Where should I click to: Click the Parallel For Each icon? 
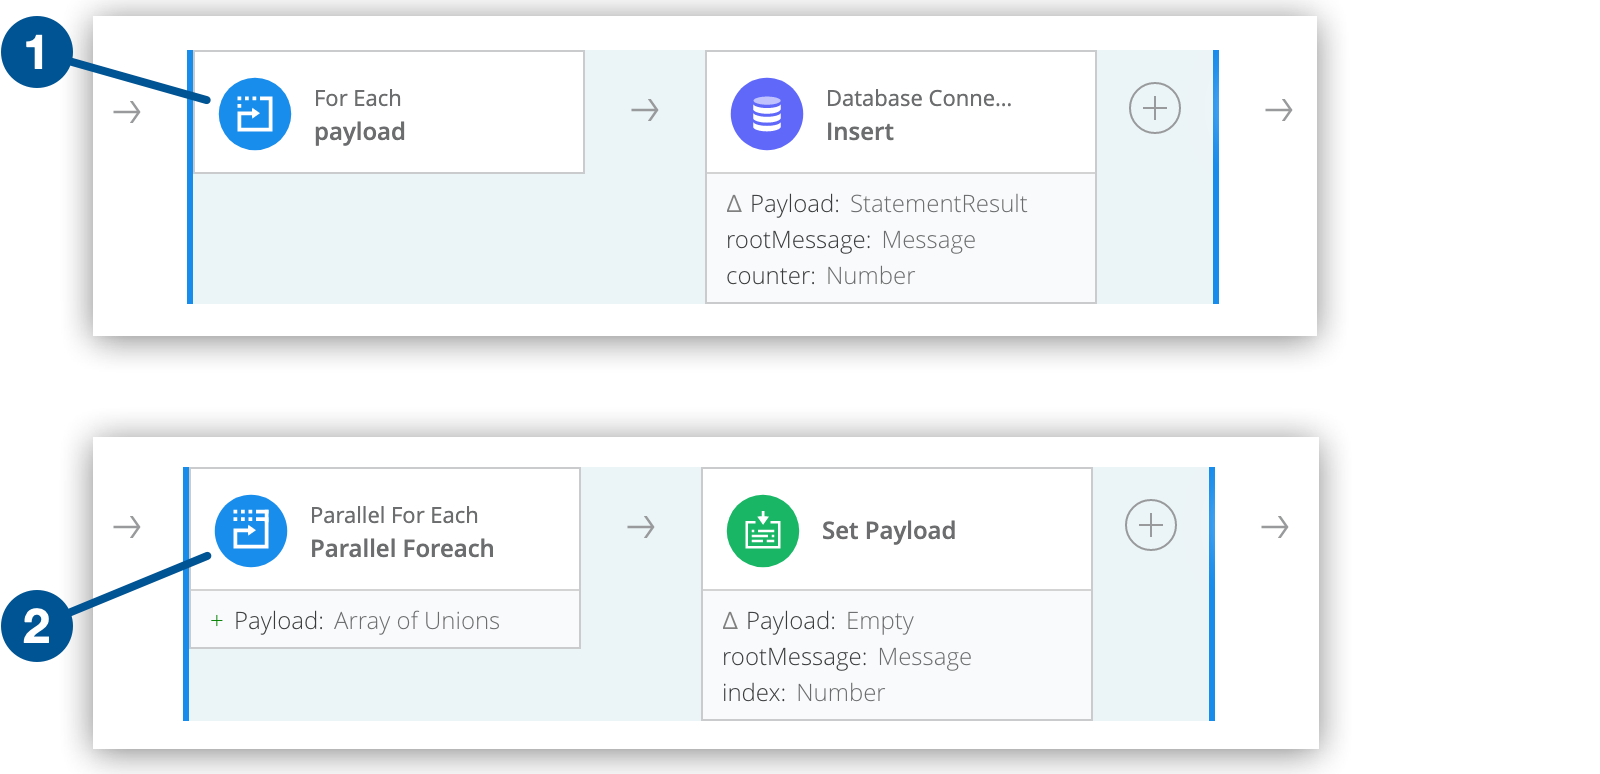coord(250,531)
